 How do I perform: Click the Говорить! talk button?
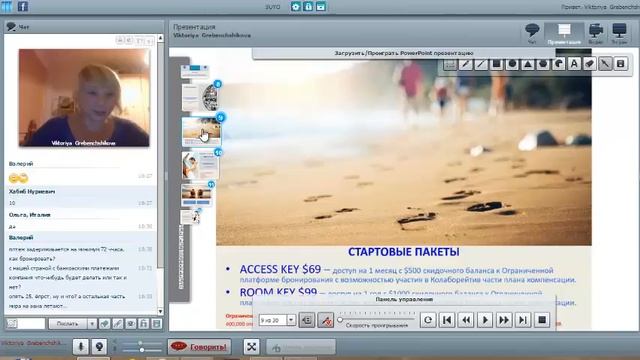(x=200, y=347)
